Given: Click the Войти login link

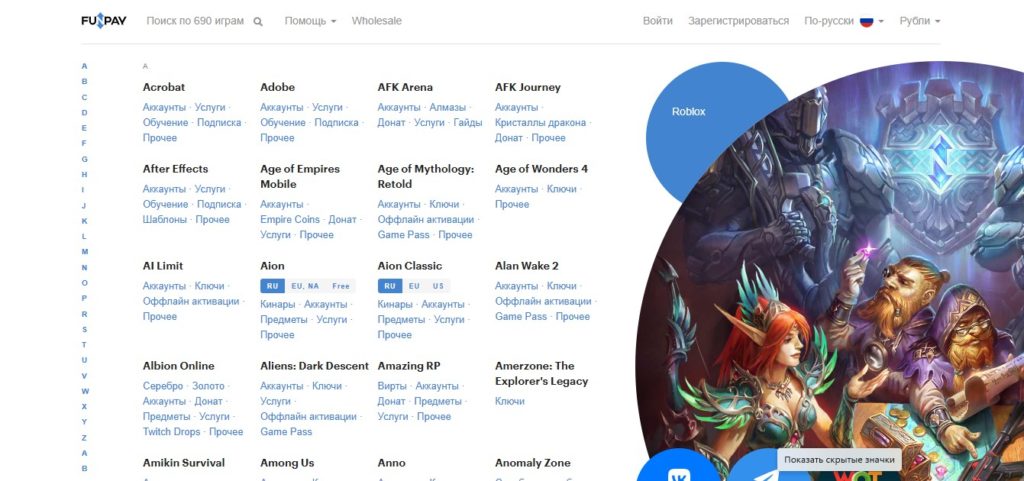Looking at the screenshot, I should point(658,21).
